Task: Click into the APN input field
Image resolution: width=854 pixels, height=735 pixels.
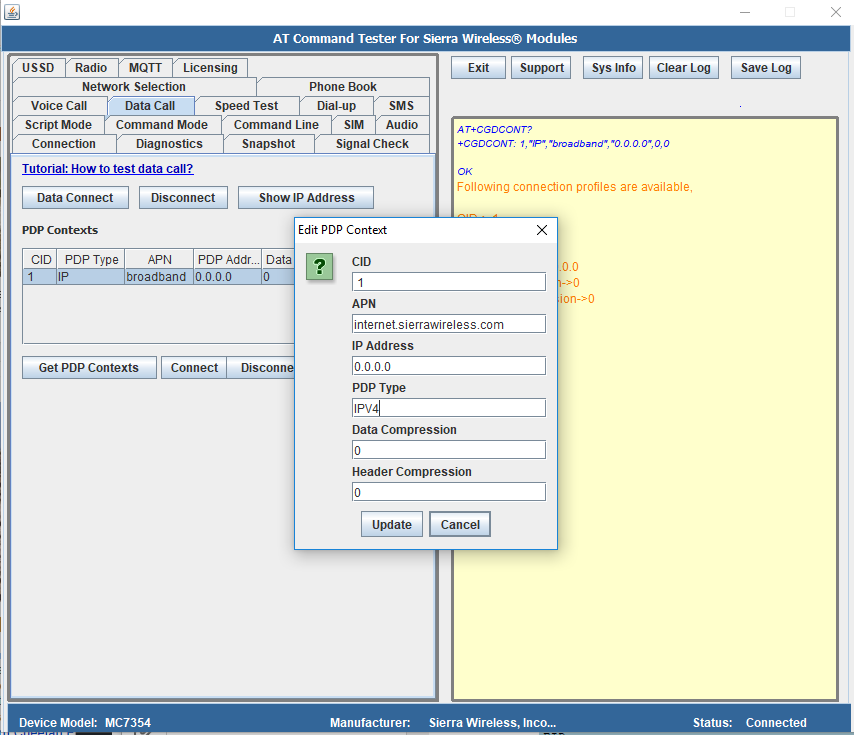Action: coord(449,324)
